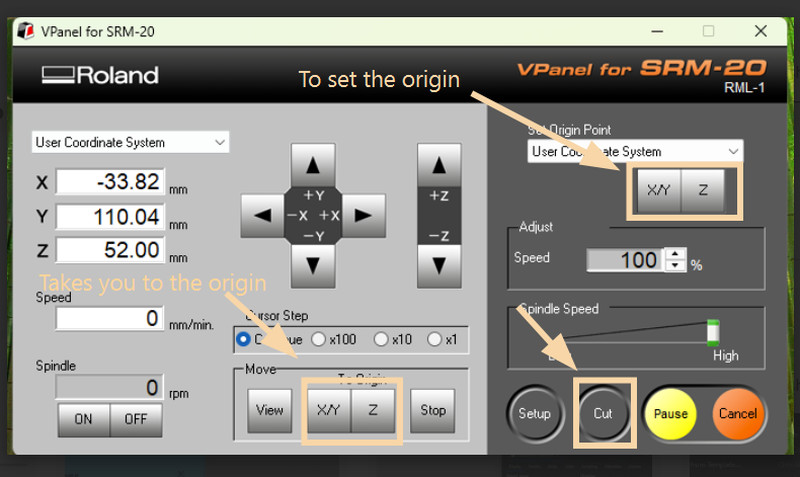800x477 pixels.
Task: Click the Adjust Speed value field
Action: point(626,260)
